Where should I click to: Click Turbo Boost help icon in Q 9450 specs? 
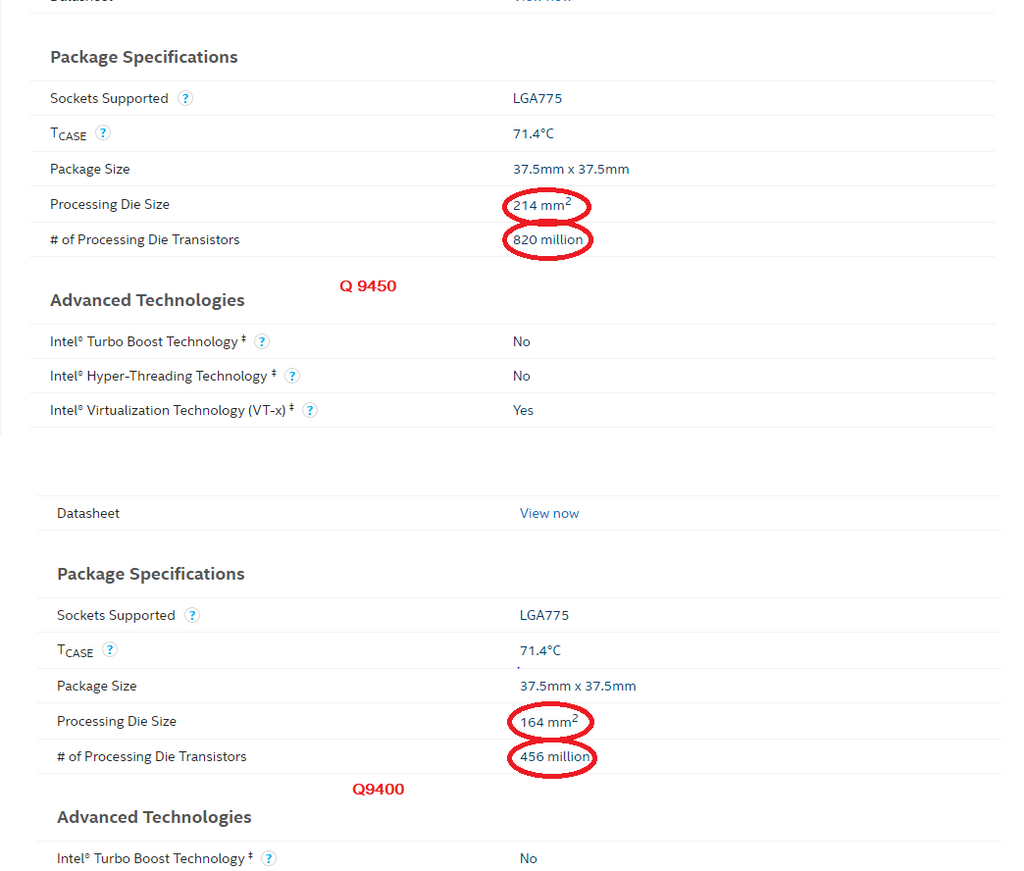tap(262, 342)
